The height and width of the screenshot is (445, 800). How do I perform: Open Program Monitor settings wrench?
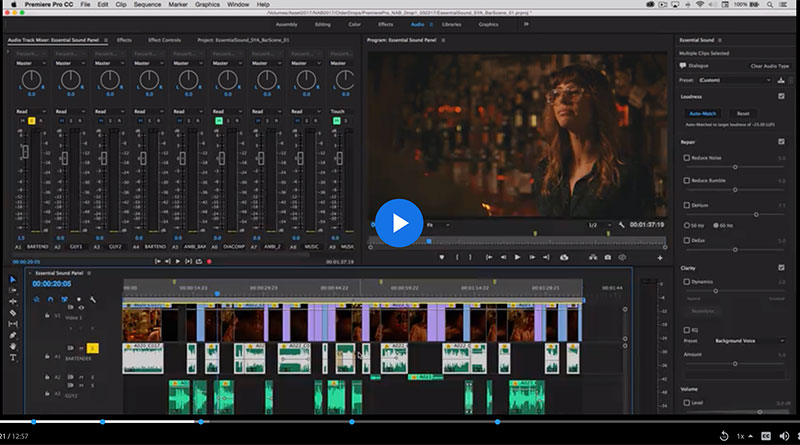pos(621,225)
